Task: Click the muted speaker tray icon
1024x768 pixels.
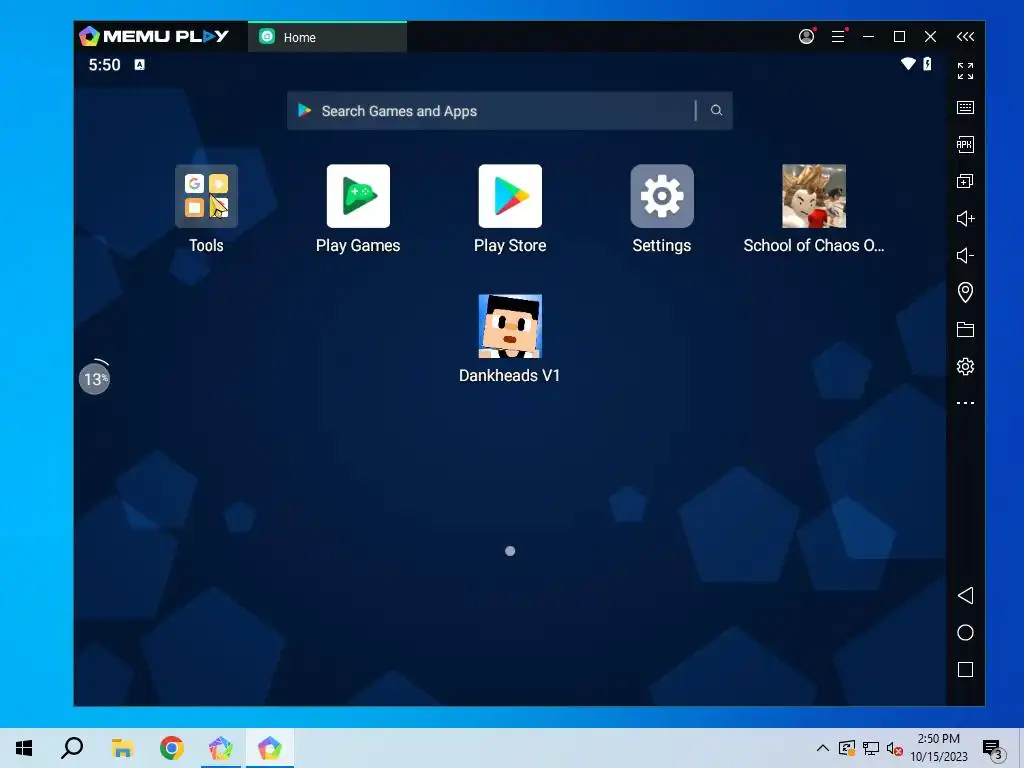Action: [895, 748]
